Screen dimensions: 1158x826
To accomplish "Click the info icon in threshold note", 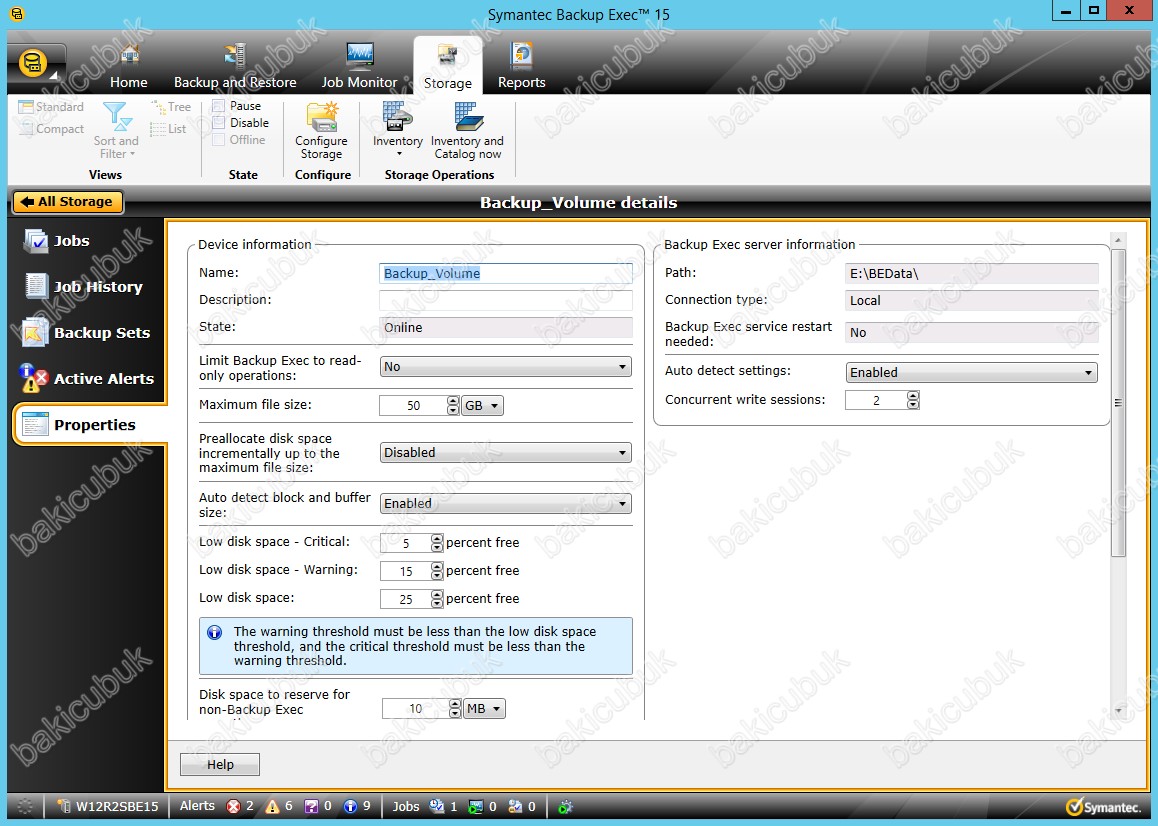I will click(214, 632).
